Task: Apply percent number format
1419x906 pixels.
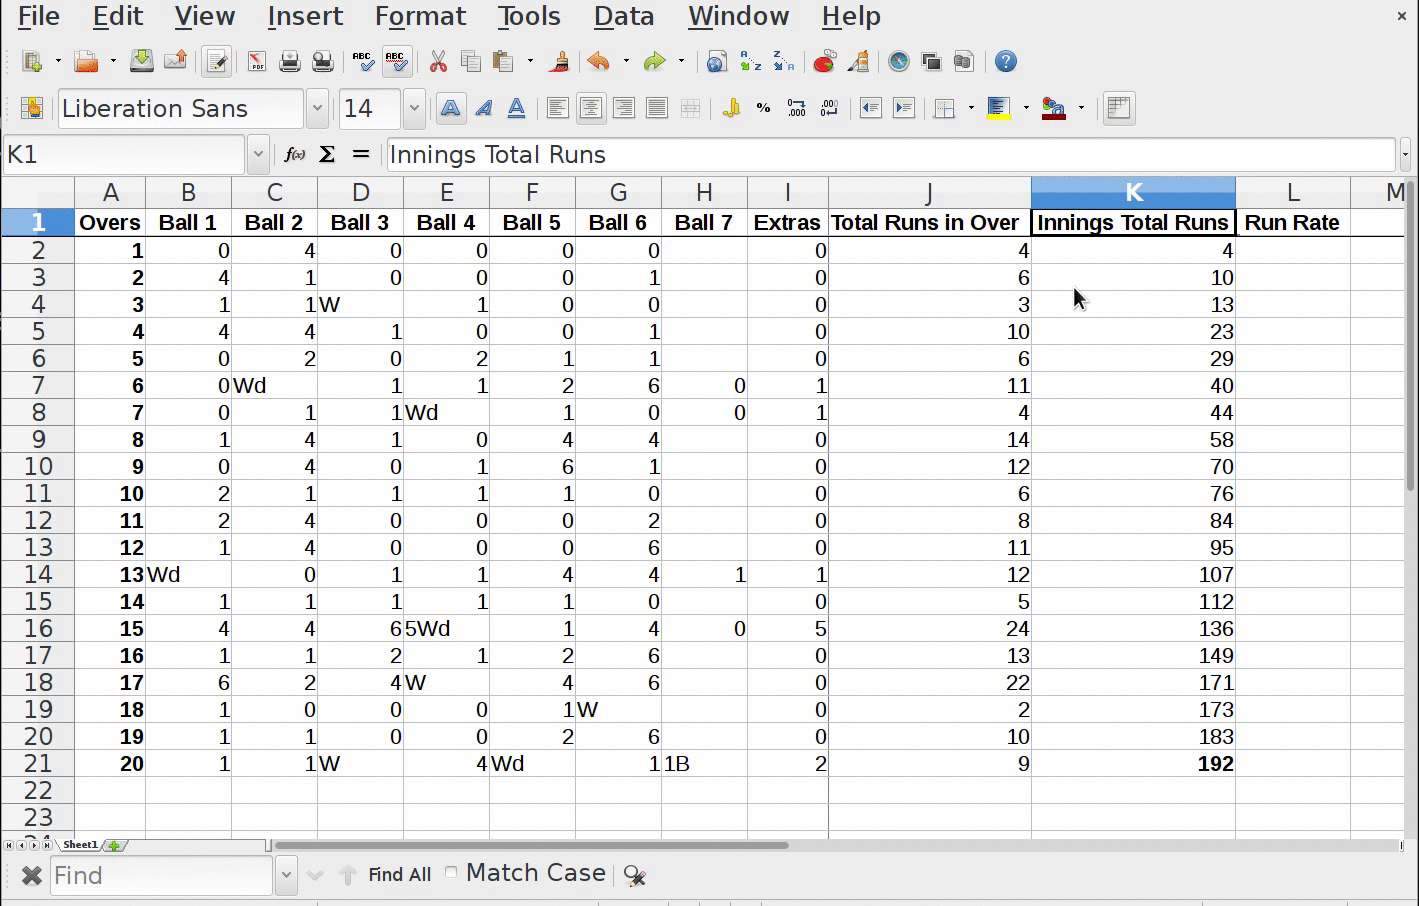Action: point(763,109)
